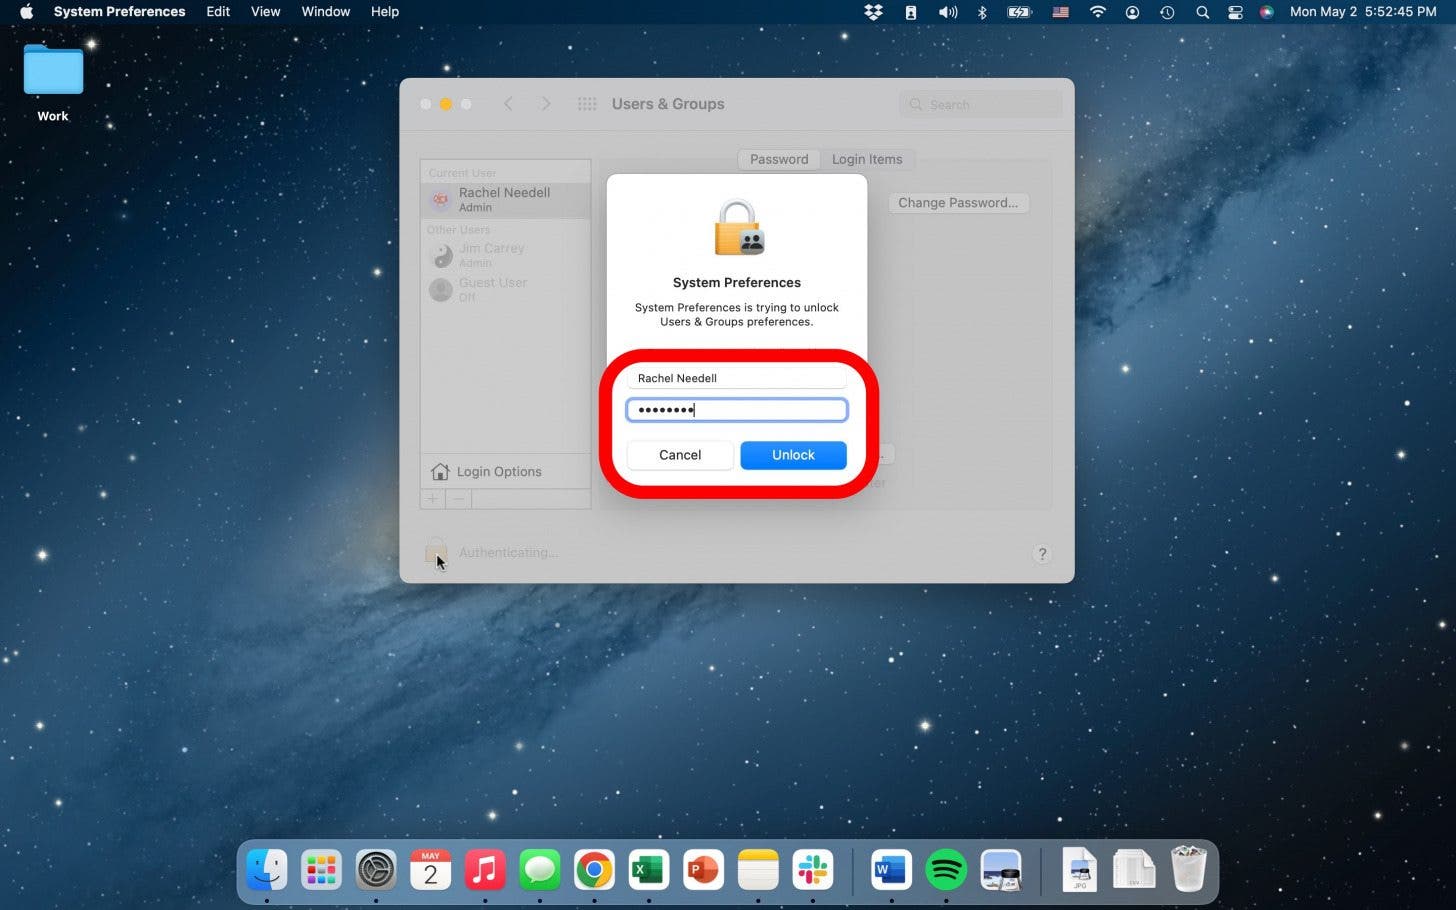The height and width of the screenshot is (910, 1456).
Task: Cancel the authentication dialog
Action: point(680,455)
